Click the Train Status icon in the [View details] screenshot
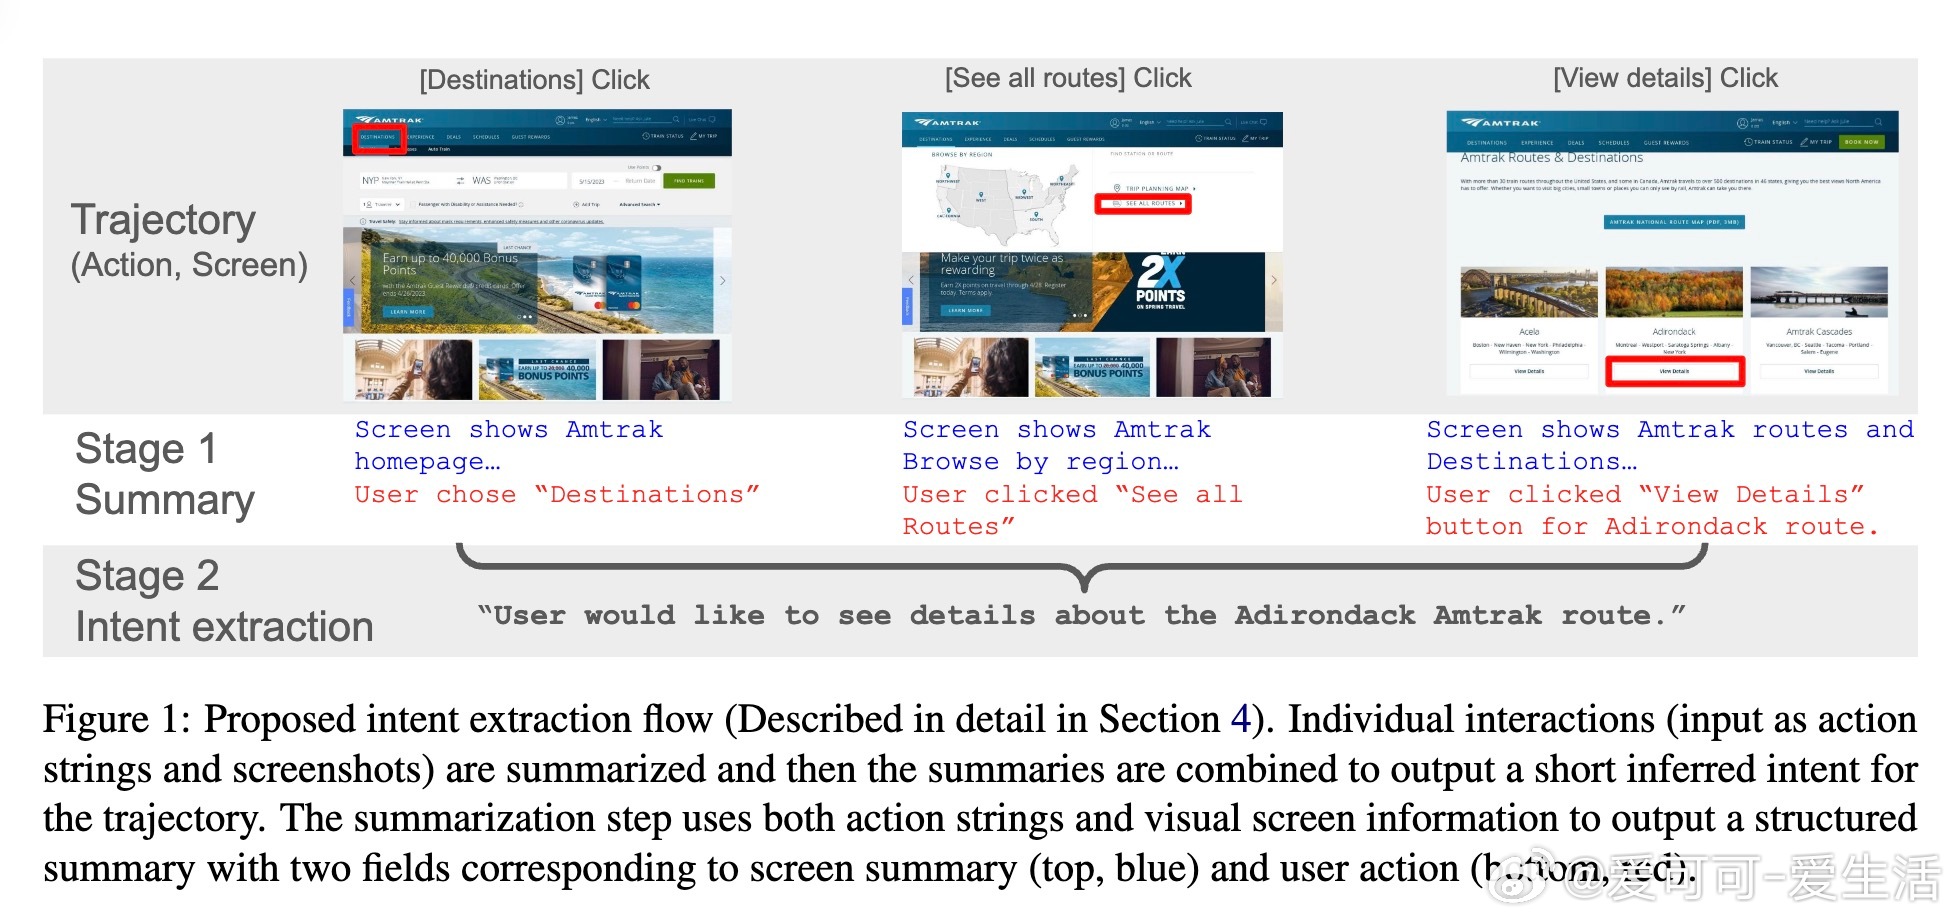This screenshot has width=1958, height=924. [1748, 142]
